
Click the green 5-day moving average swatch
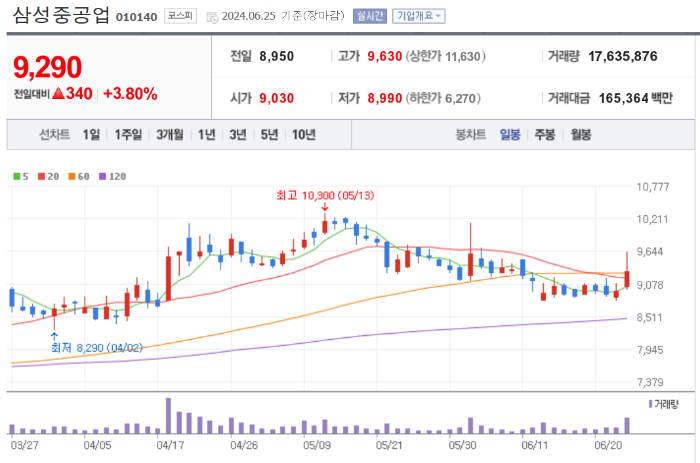17,176
